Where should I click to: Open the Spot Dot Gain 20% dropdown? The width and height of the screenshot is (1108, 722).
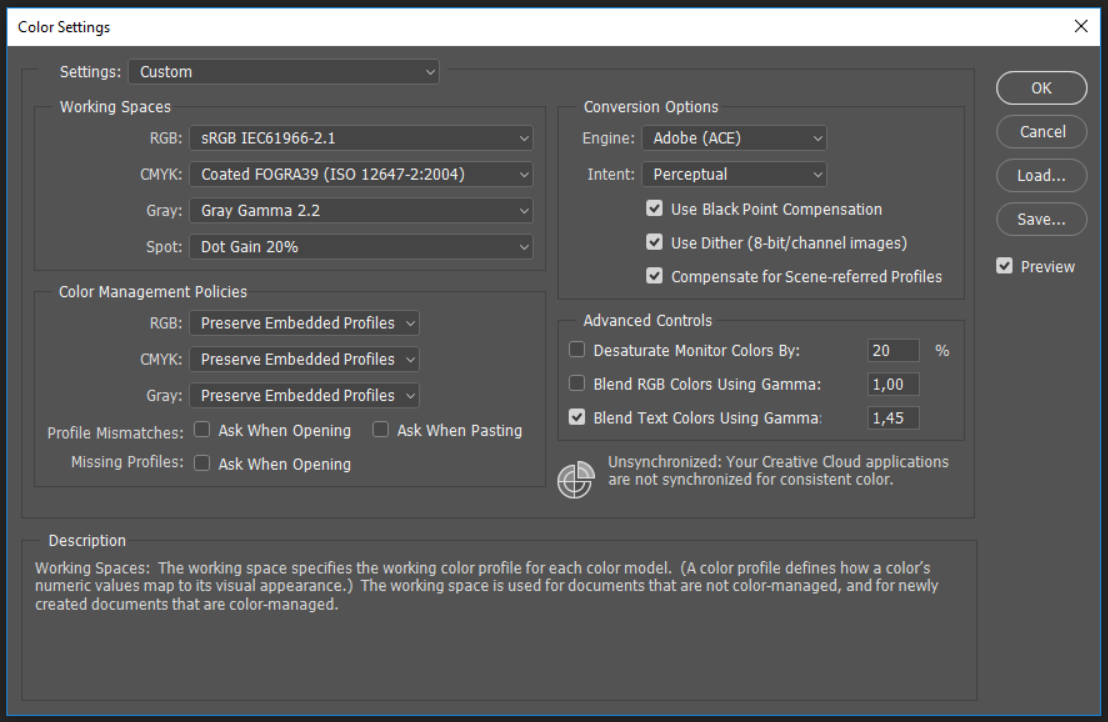(361, 247)
